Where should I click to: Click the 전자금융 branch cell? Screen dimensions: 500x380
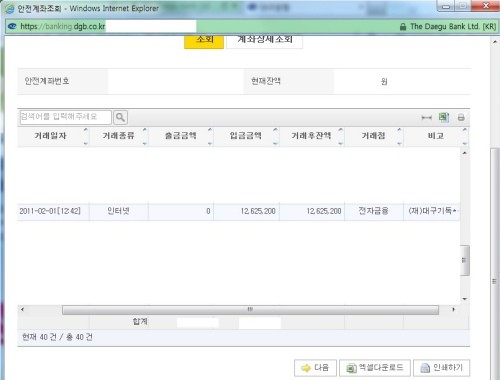click(374, 211)
